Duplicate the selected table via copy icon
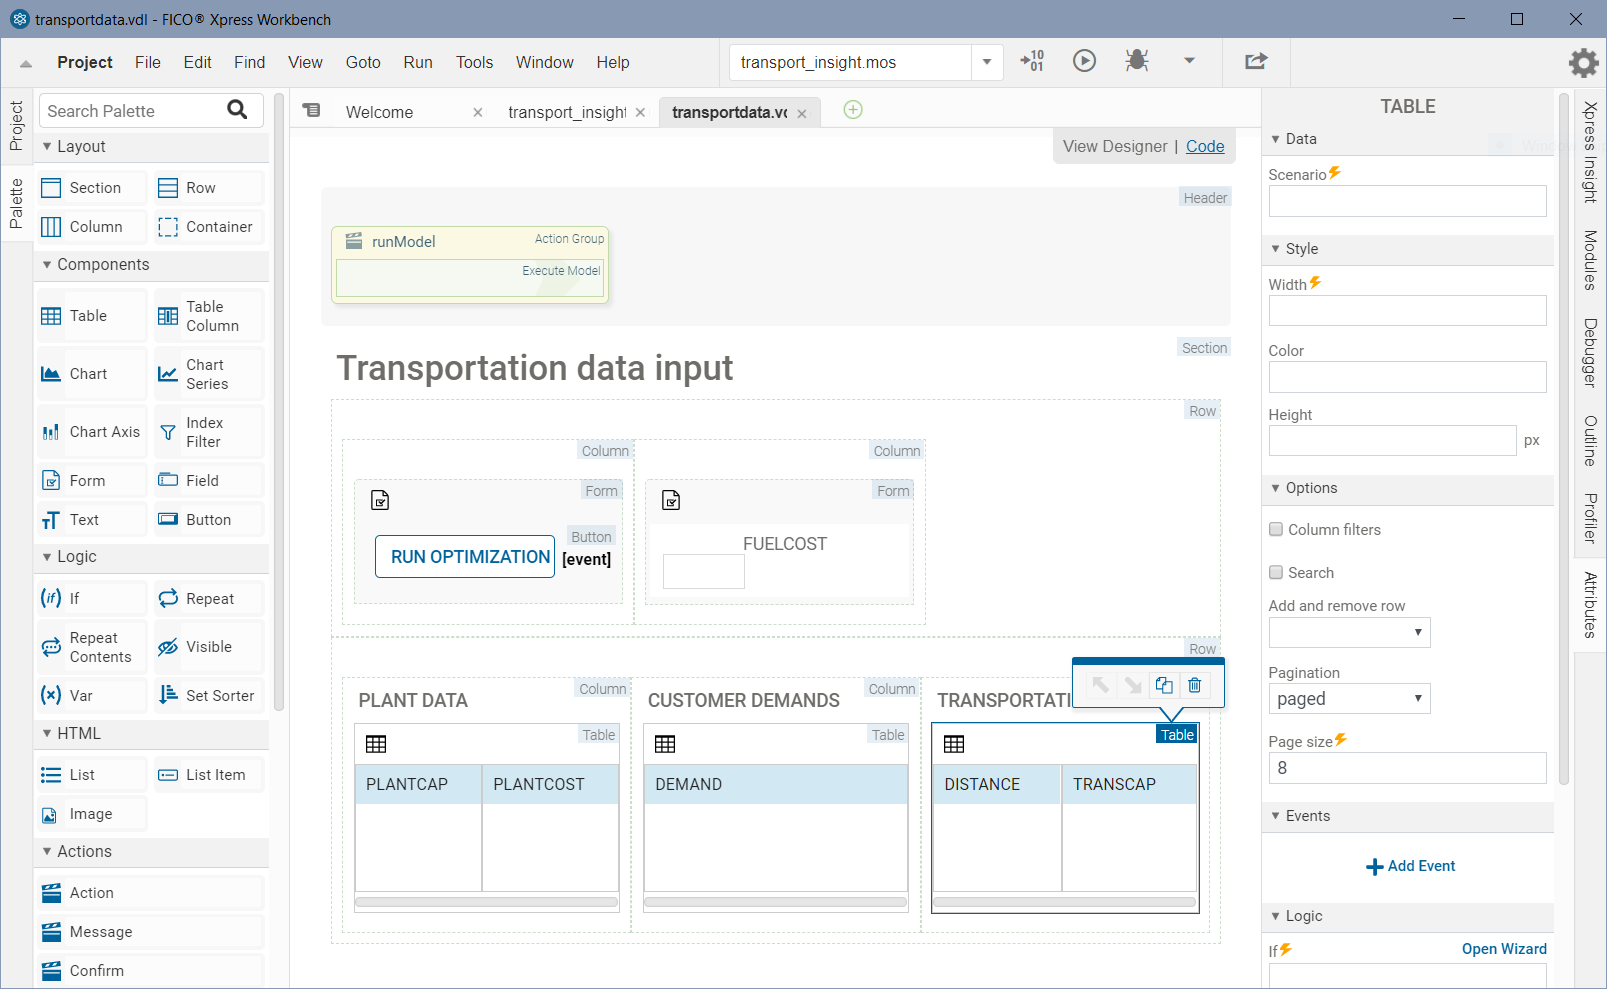 (1163, 685)
